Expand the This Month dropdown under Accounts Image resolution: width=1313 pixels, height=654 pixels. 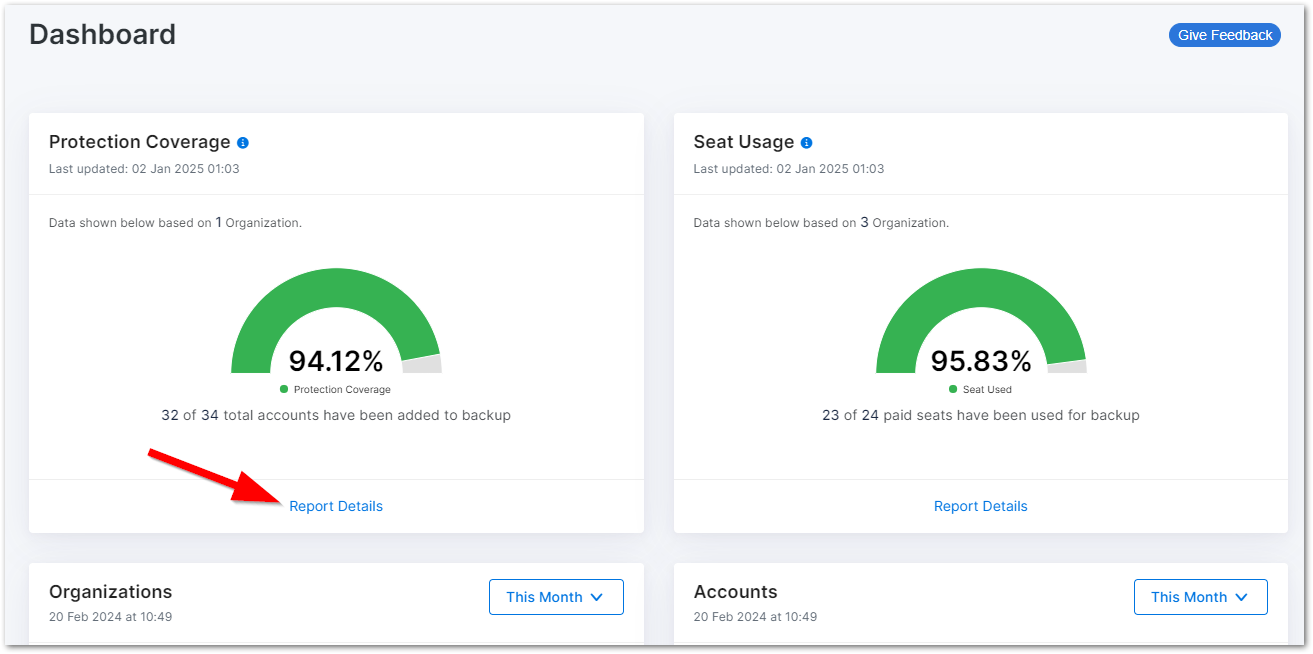coord(1200,597)
